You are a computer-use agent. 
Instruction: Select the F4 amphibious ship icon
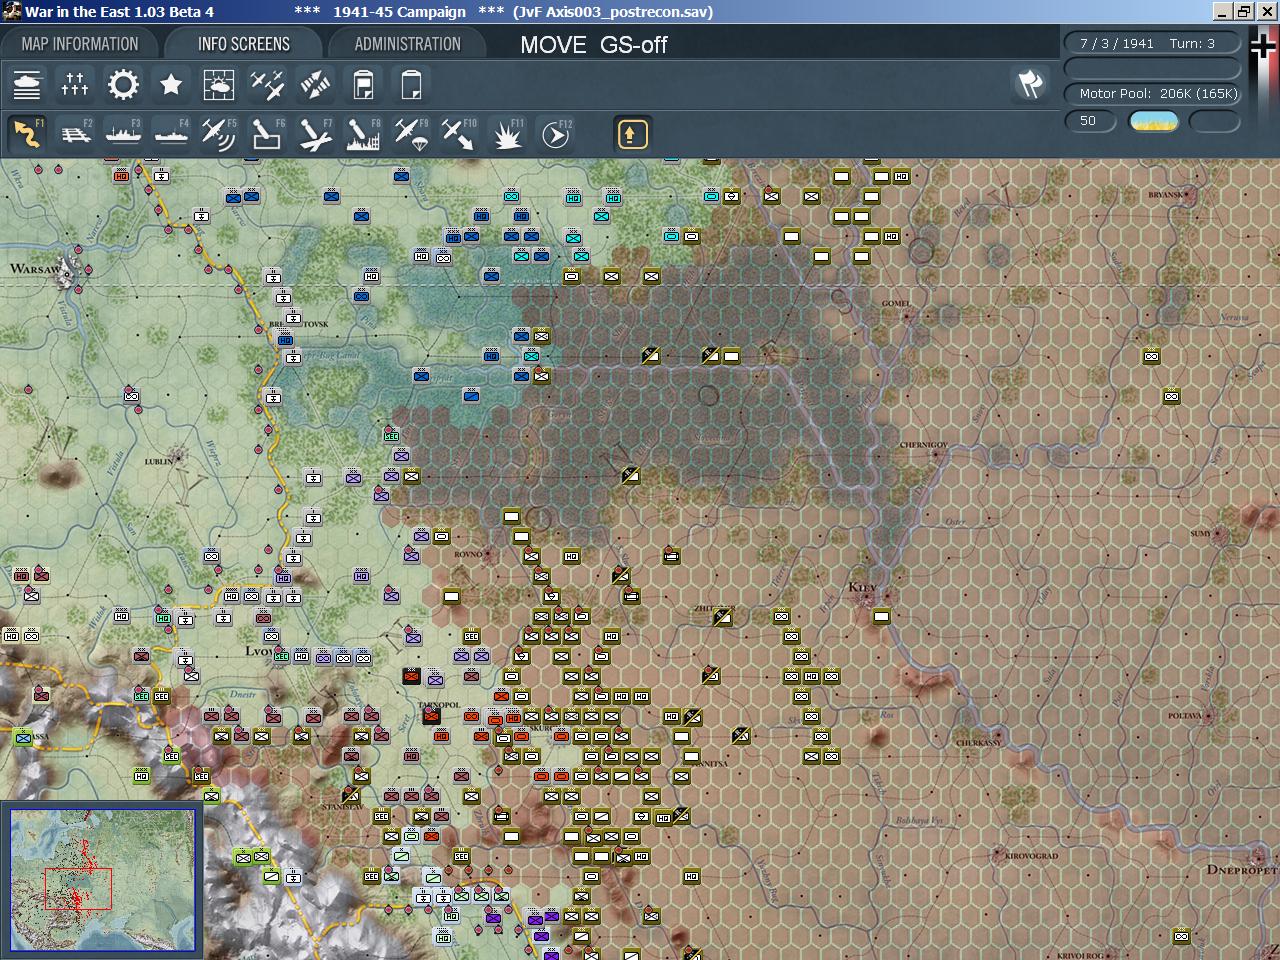click(x=171, y=134)
